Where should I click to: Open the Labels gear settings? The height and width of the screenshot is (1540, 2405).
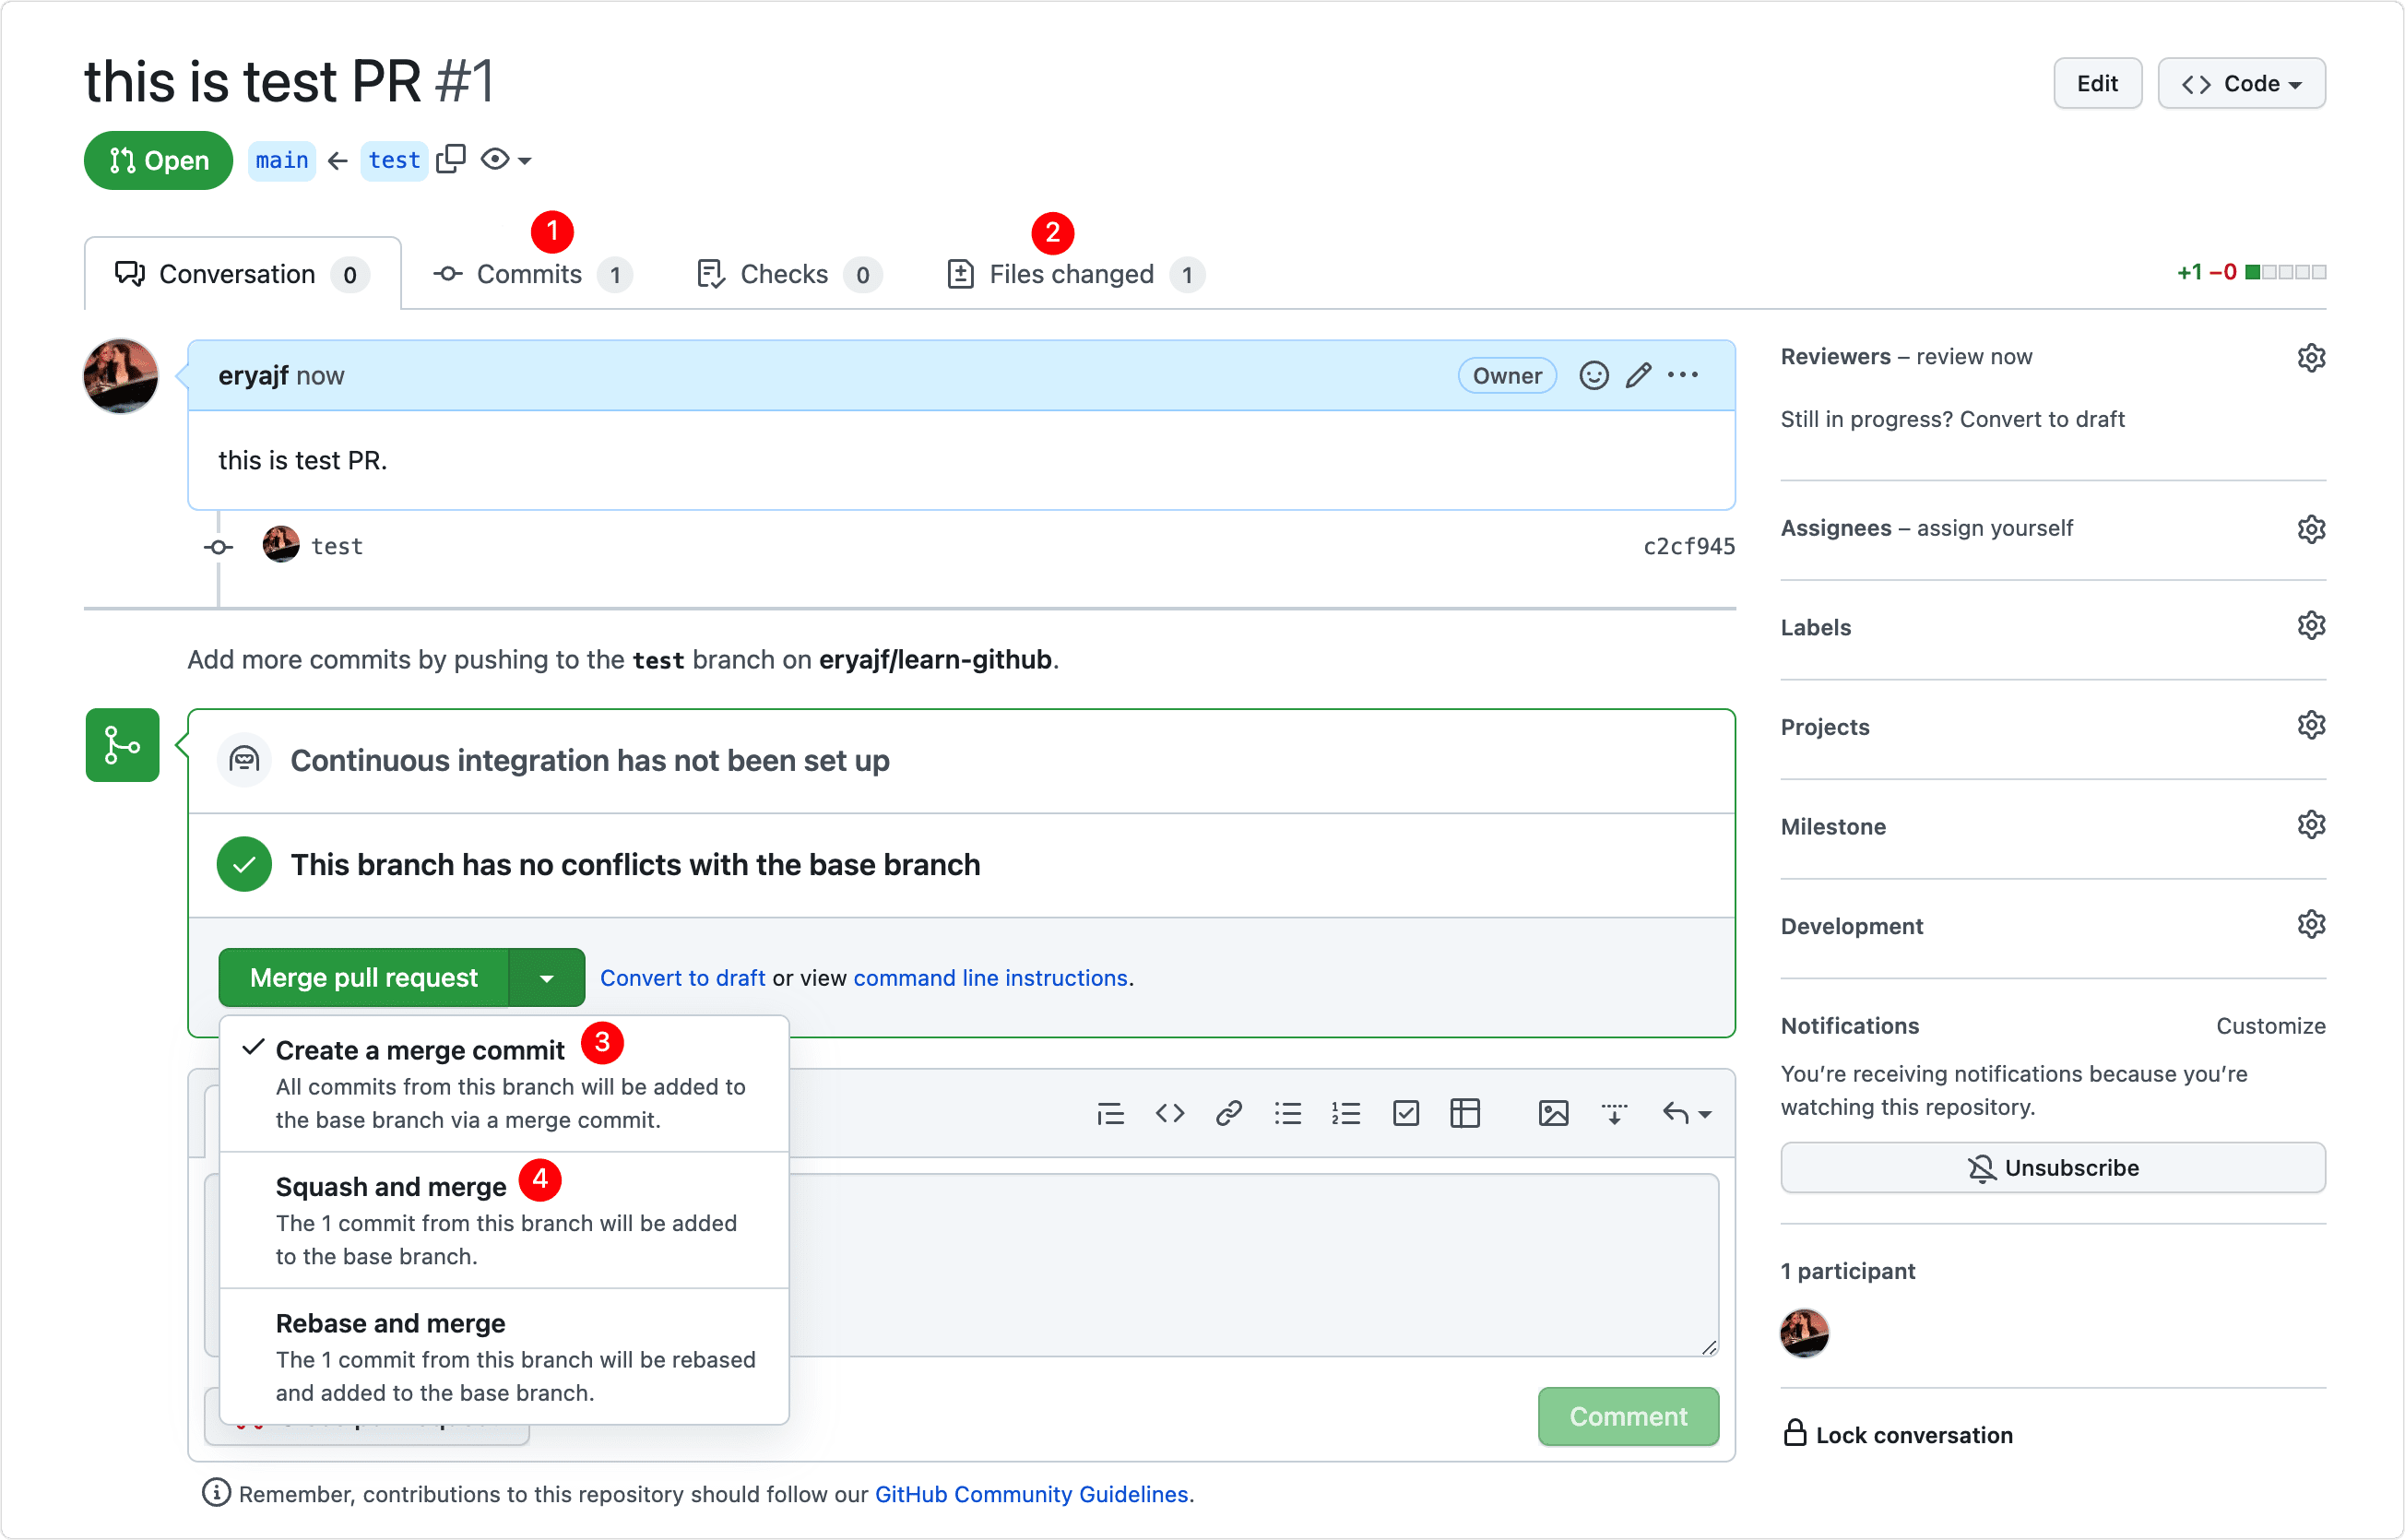[2310, 626]
